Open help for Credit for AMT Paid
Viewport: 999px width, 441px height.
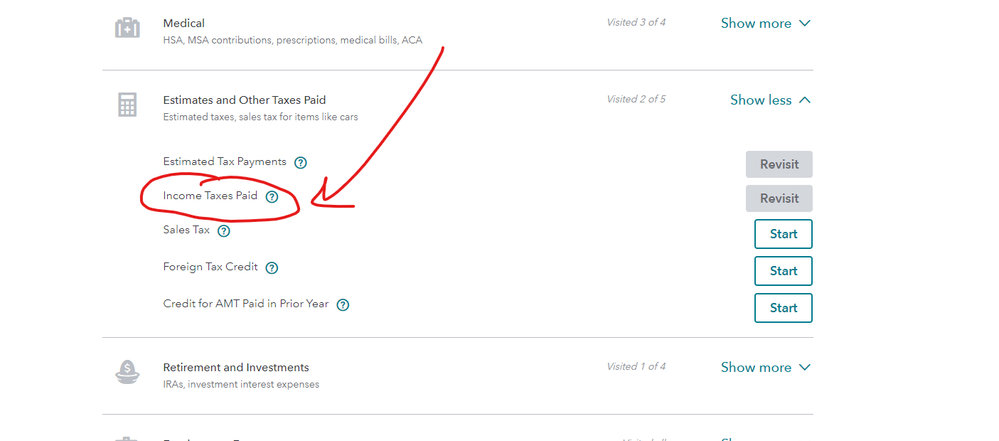point(343,305)
